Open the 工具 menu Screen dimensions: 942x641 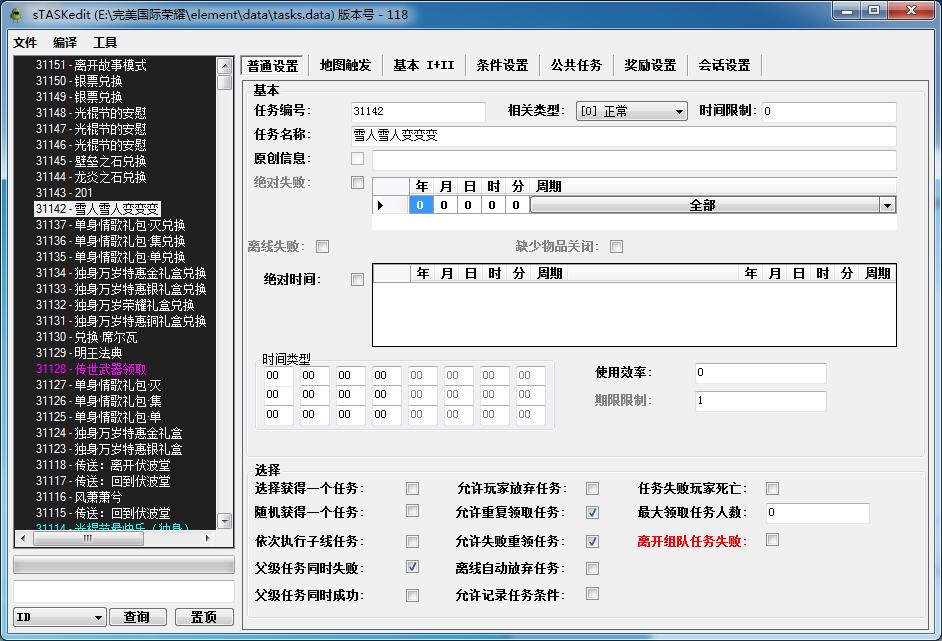(x=105, y=43)
